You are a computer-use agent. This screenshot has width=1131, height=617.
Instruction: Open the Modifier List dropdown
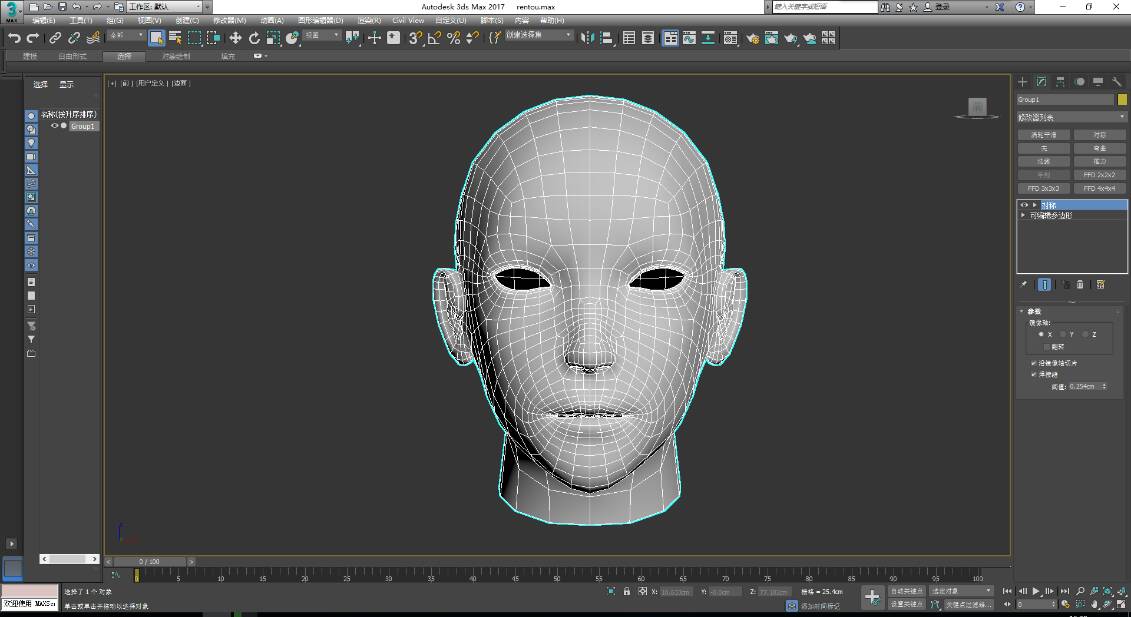pos(1071,117)
